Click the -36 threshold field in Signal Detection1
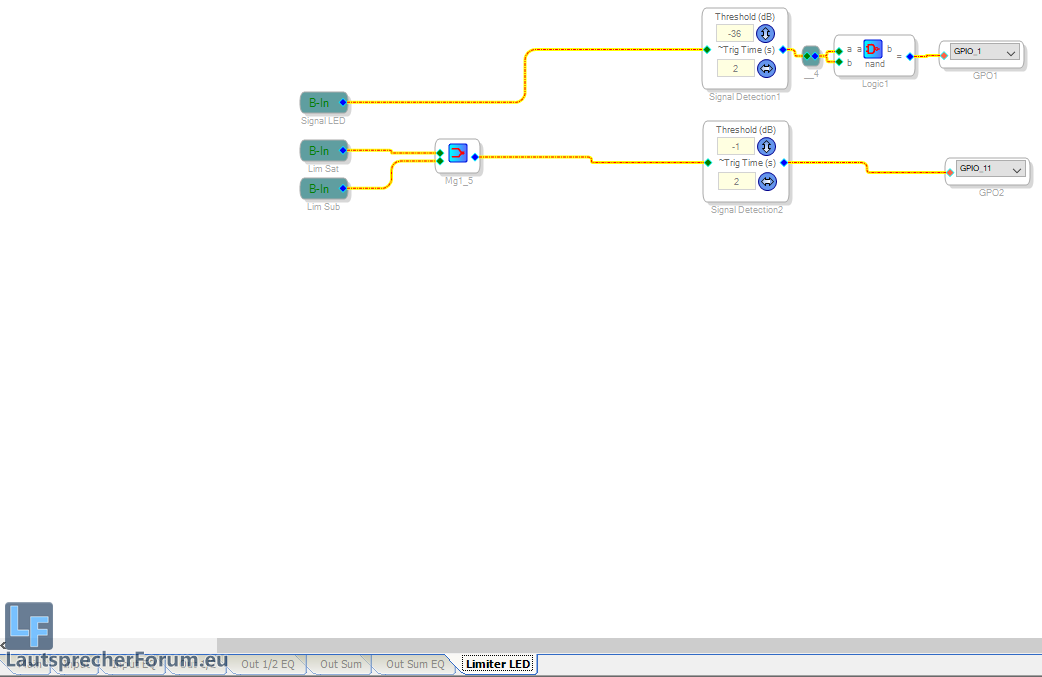Image resolution: width=1042 pixels, height=677 pixels. 736,33
